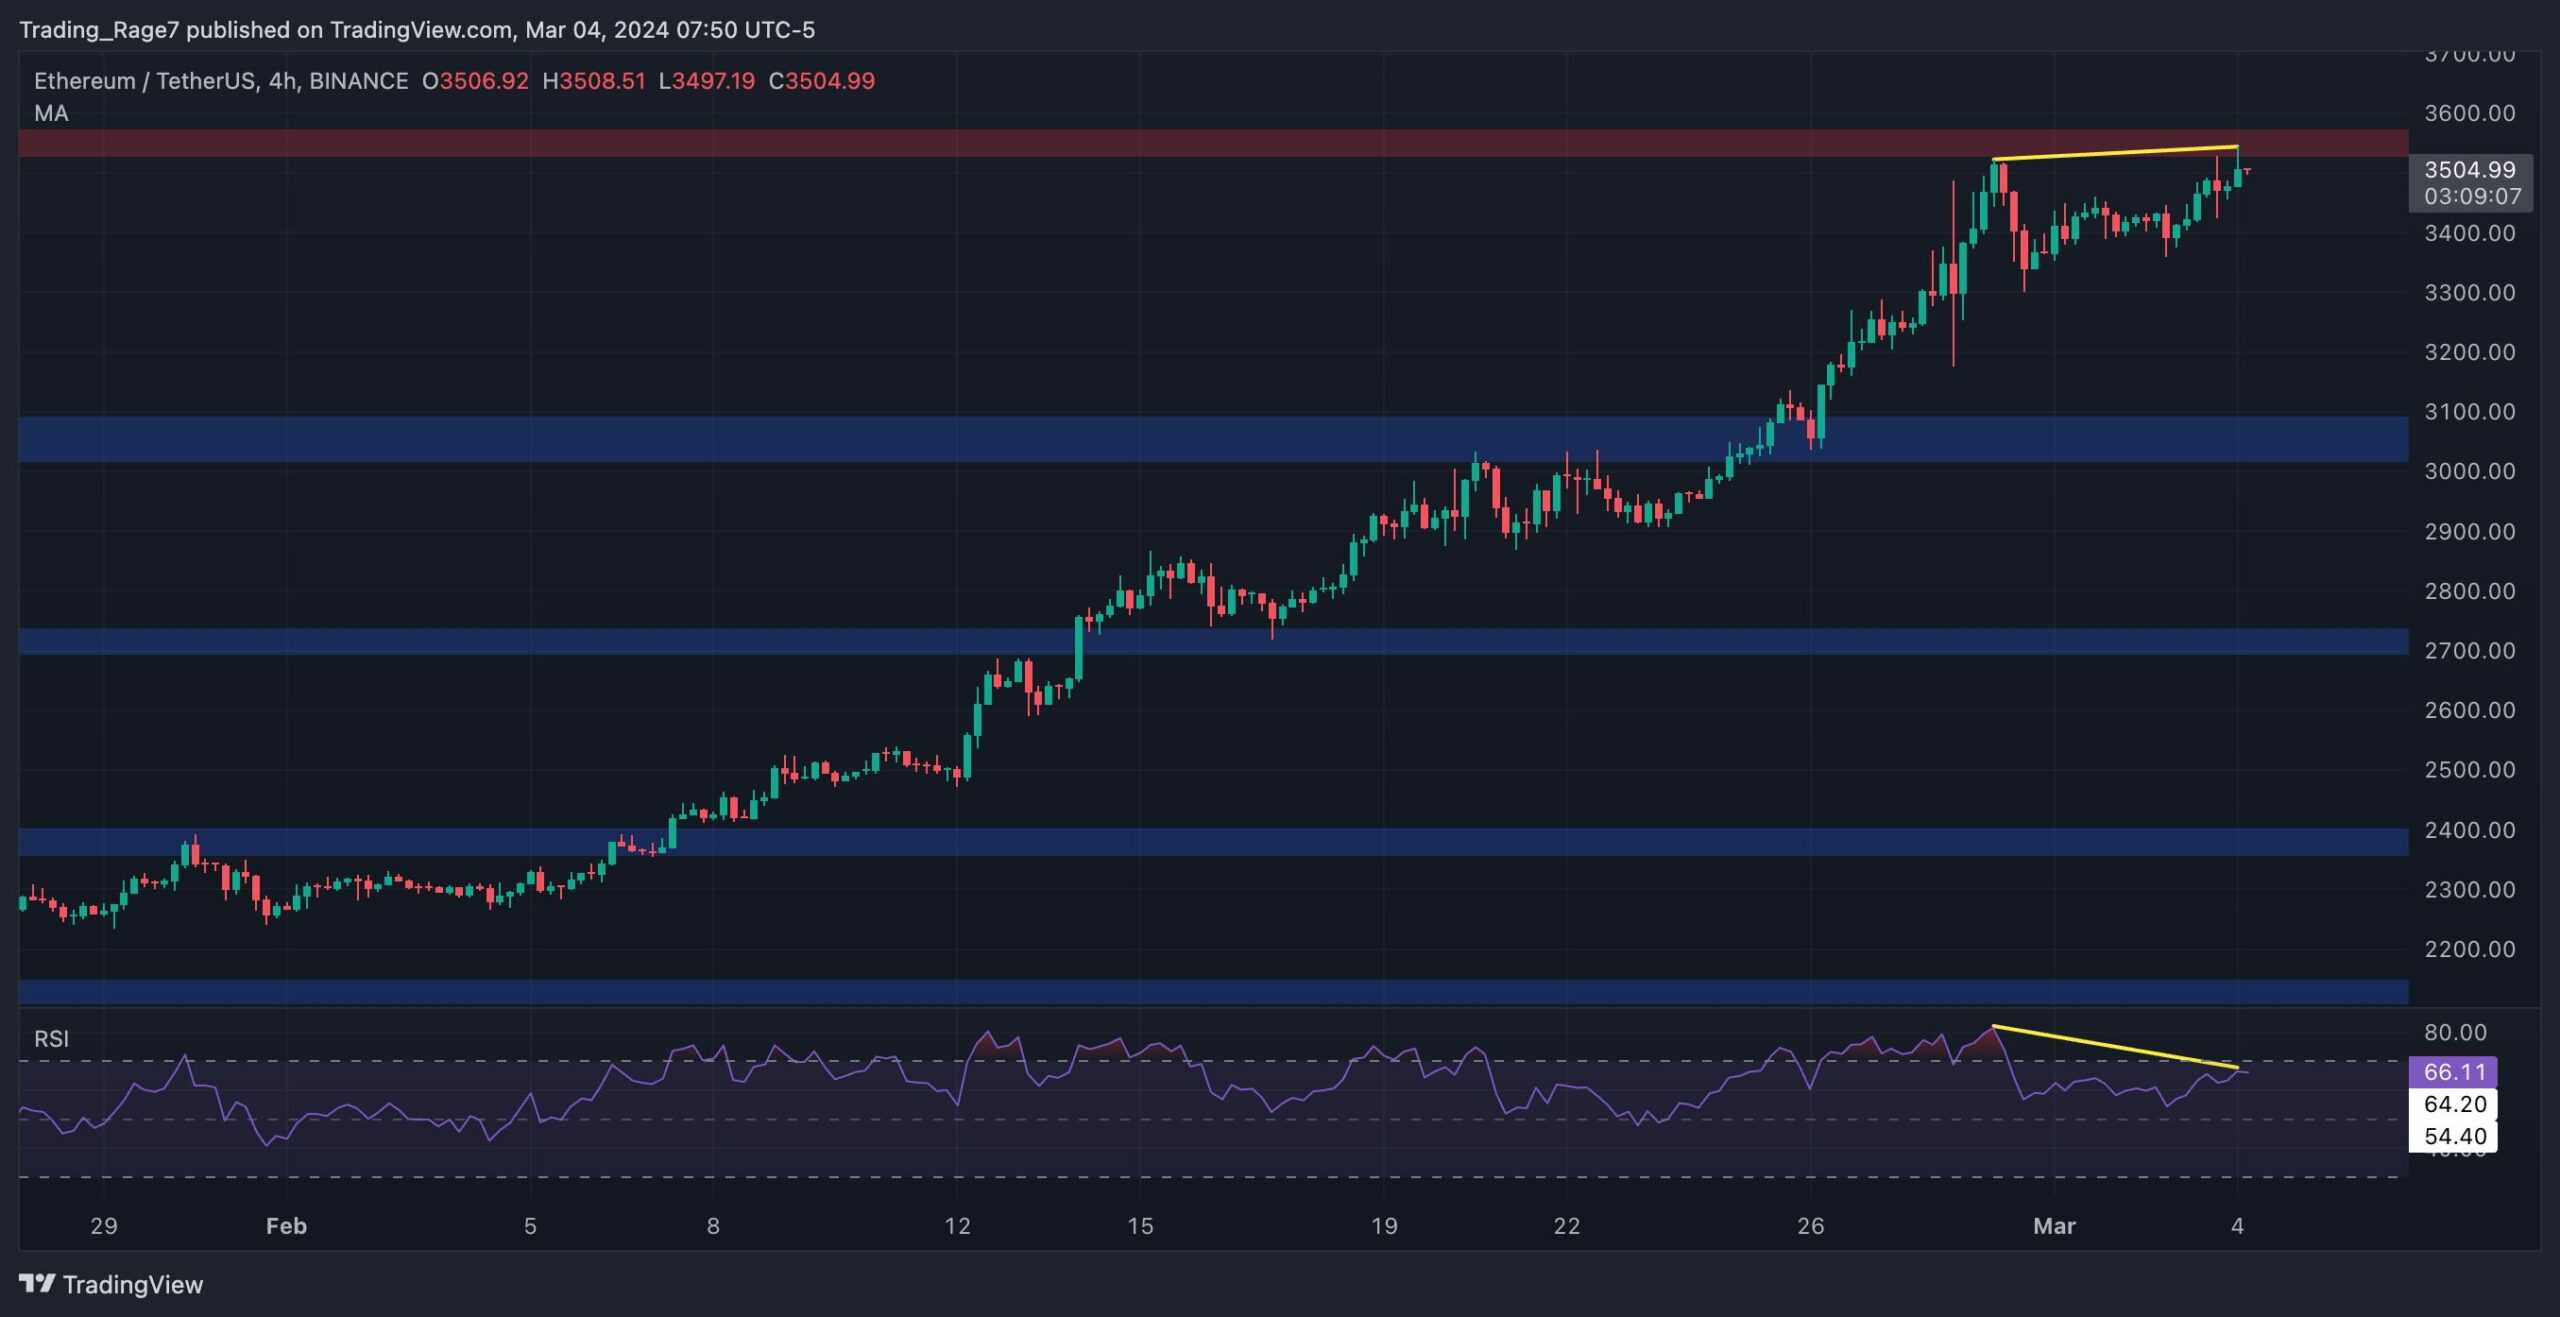Screen dimensions: 2560x1317
Task: Click the candle countdown timer 03:09:07
Action: 2472,196
